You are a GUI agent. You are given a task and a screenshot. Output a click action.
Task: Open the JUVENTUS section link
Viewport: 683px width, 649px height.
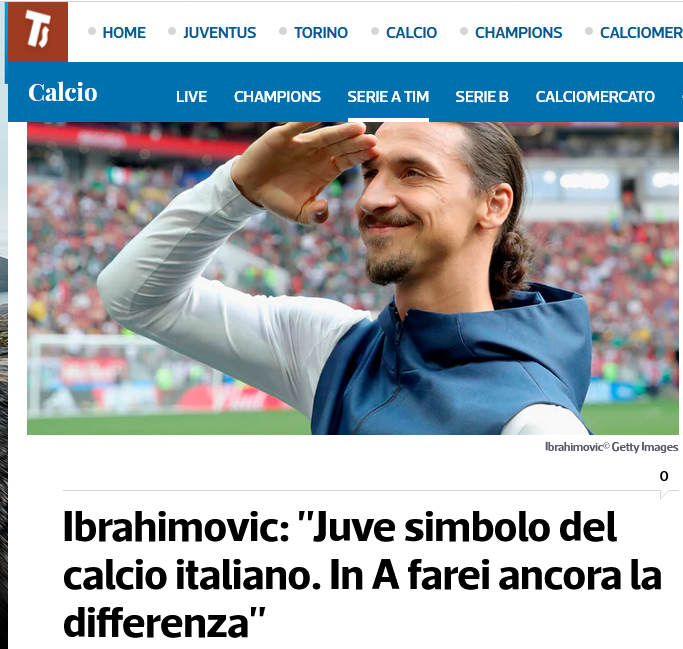click(x=220, y=33)
